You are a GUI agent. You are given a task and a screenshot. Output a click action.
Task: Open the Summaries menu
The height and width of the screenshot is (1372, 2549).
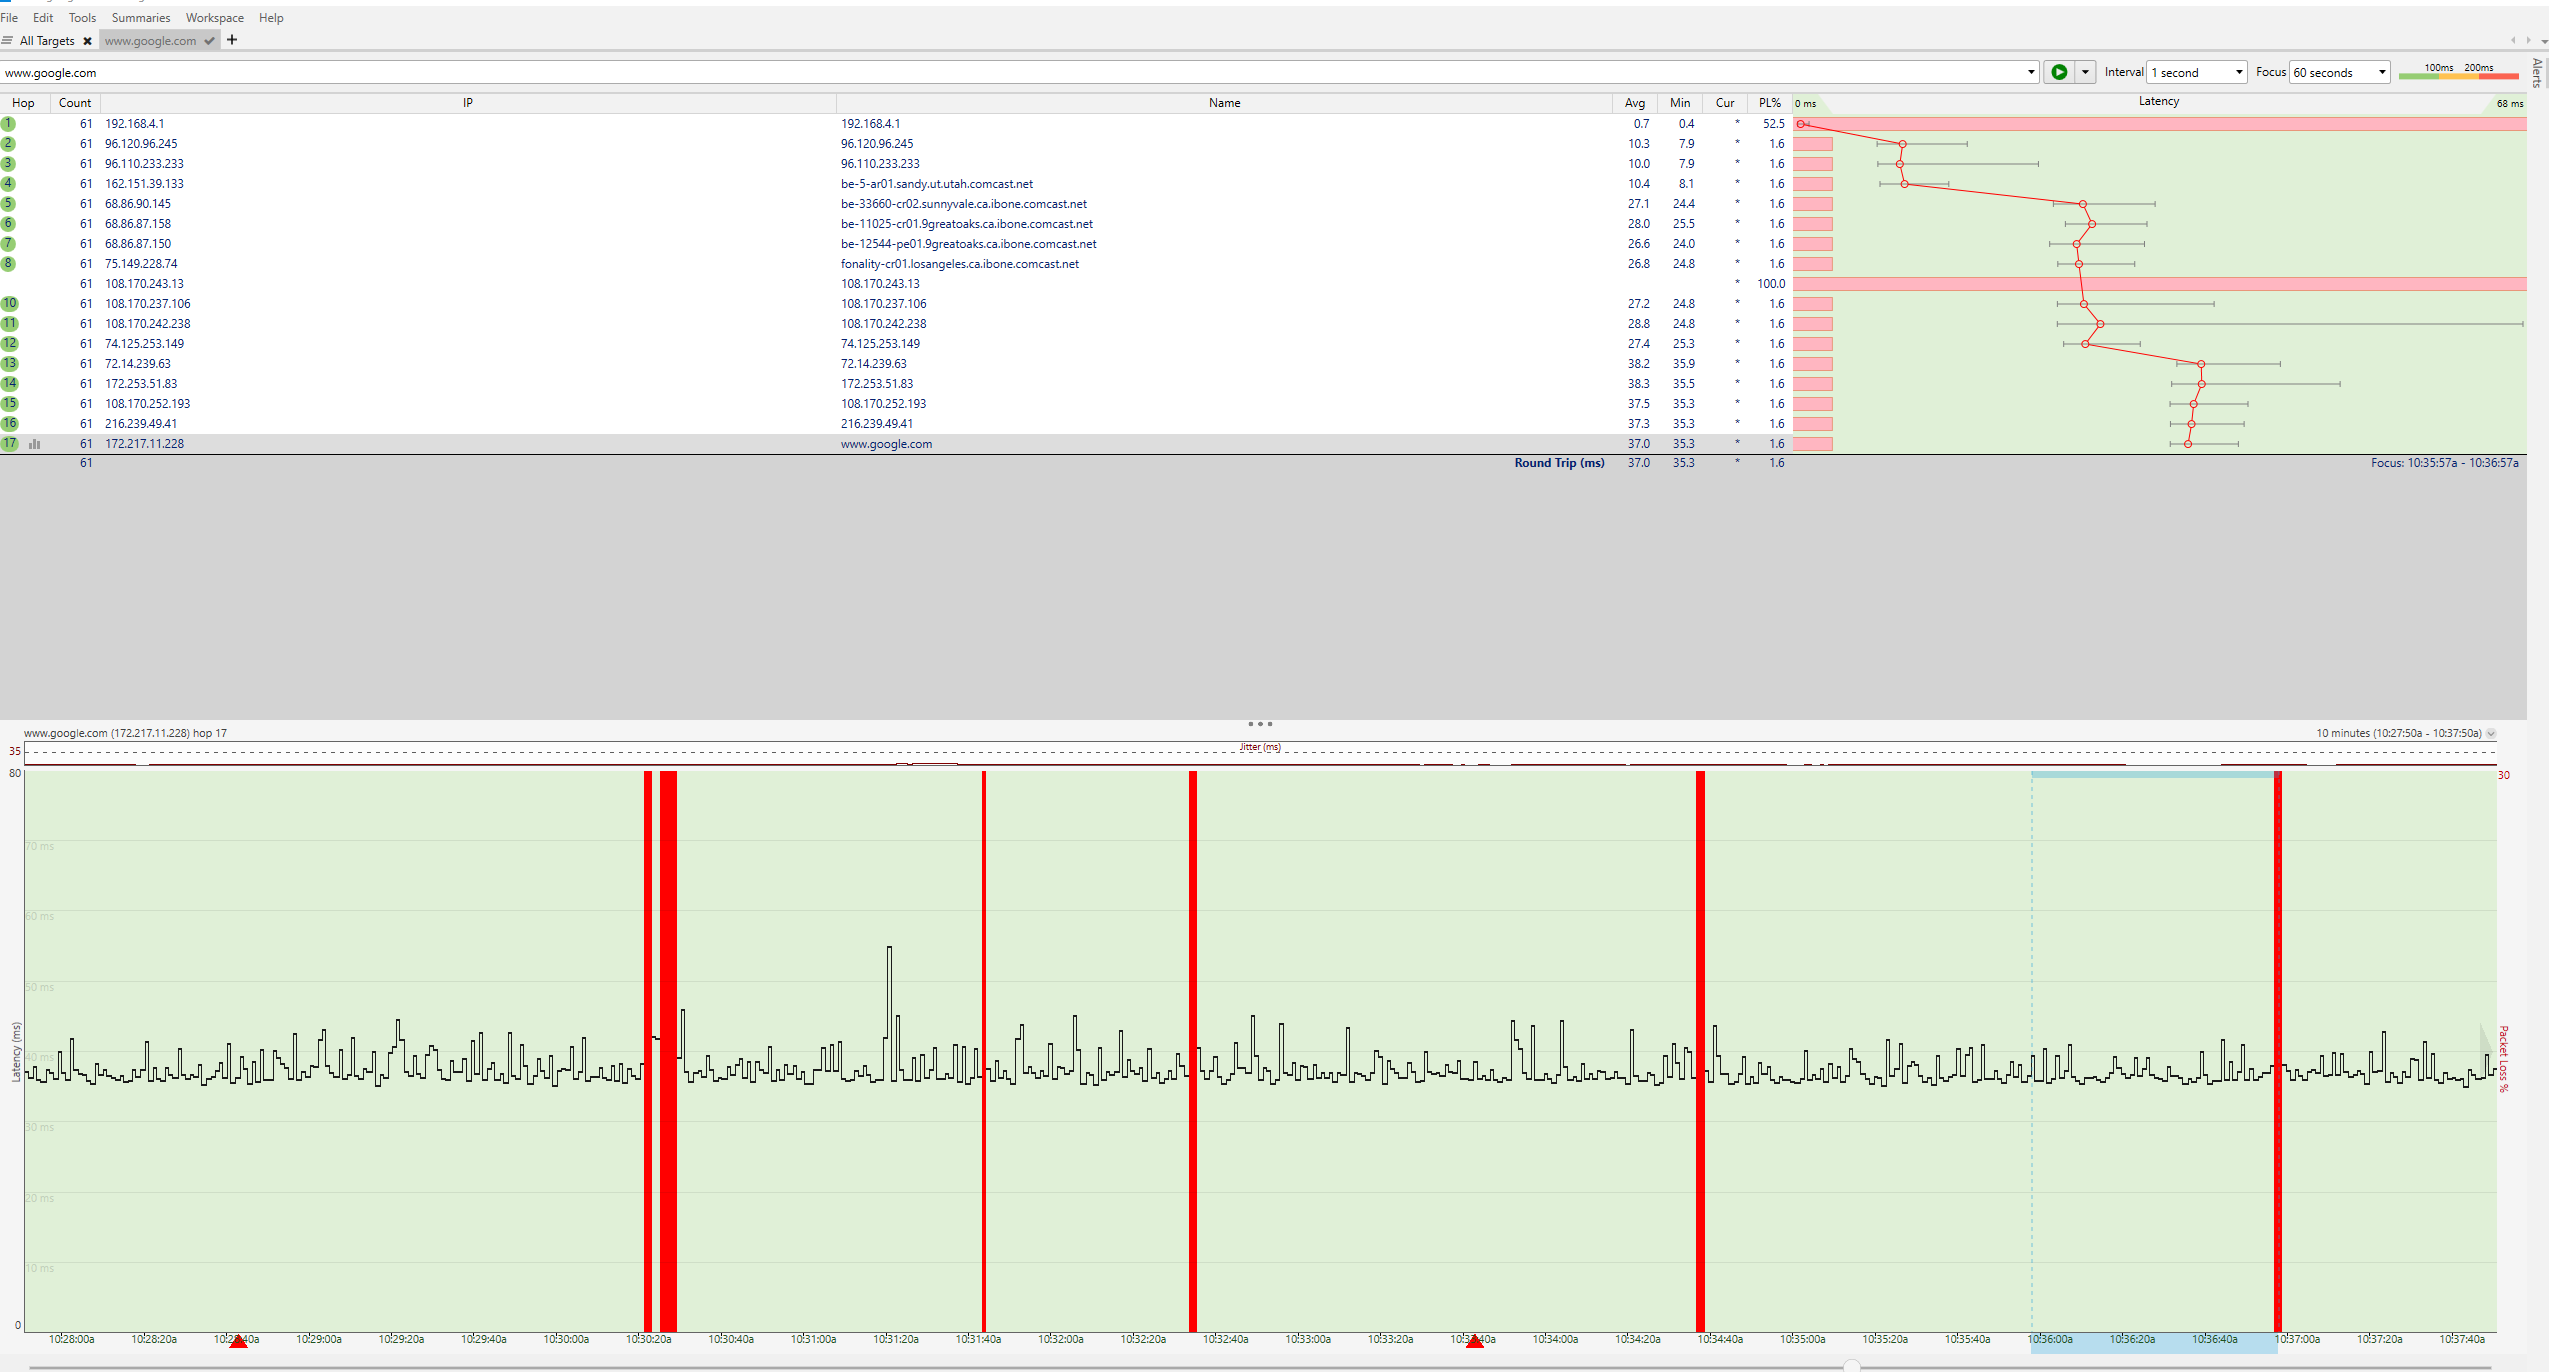coord(140,18)
